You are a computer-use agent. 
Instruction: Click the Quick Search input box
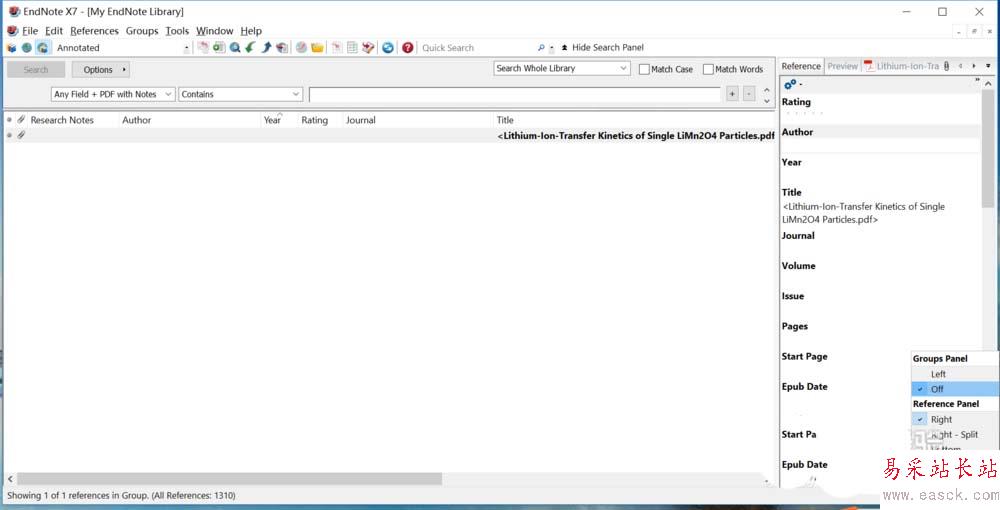click(x=478, y=48)
